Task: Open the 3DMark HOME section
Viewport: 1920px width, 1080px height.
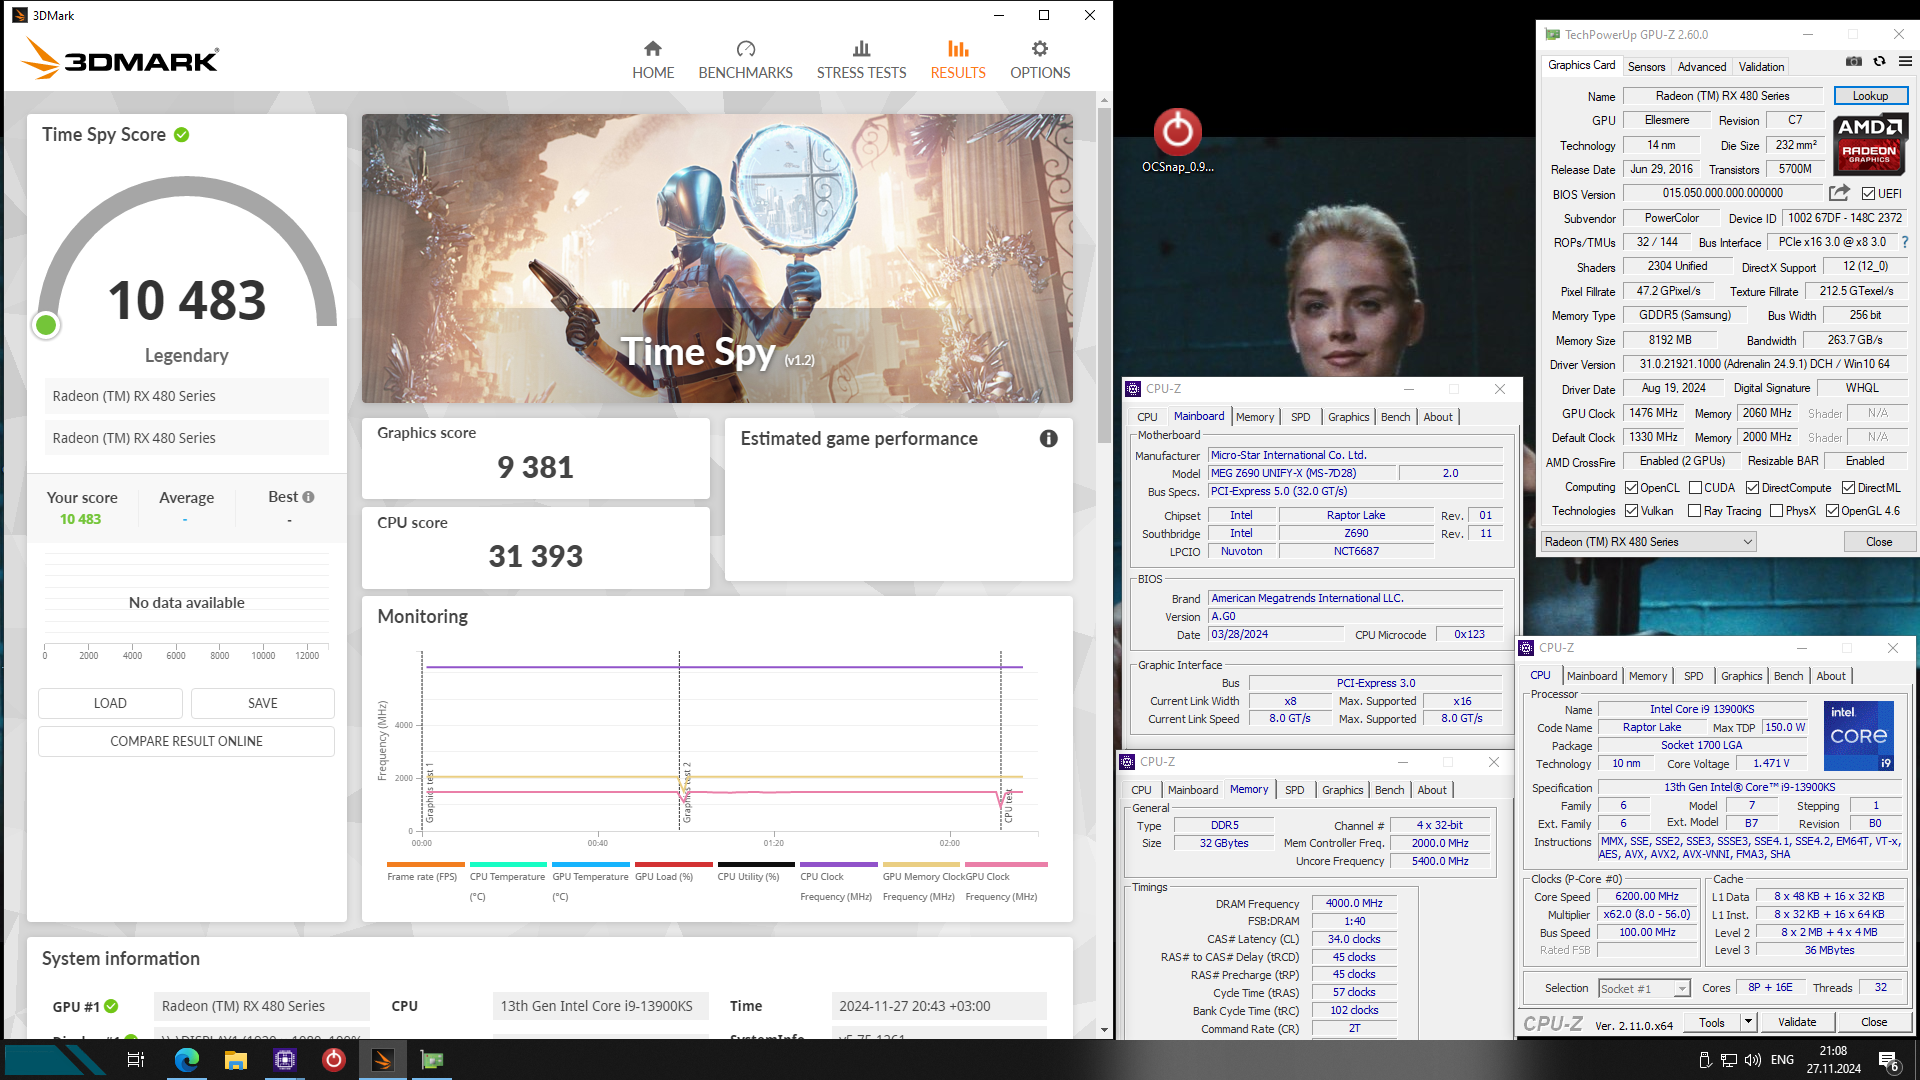Action: tap(653, 60)
